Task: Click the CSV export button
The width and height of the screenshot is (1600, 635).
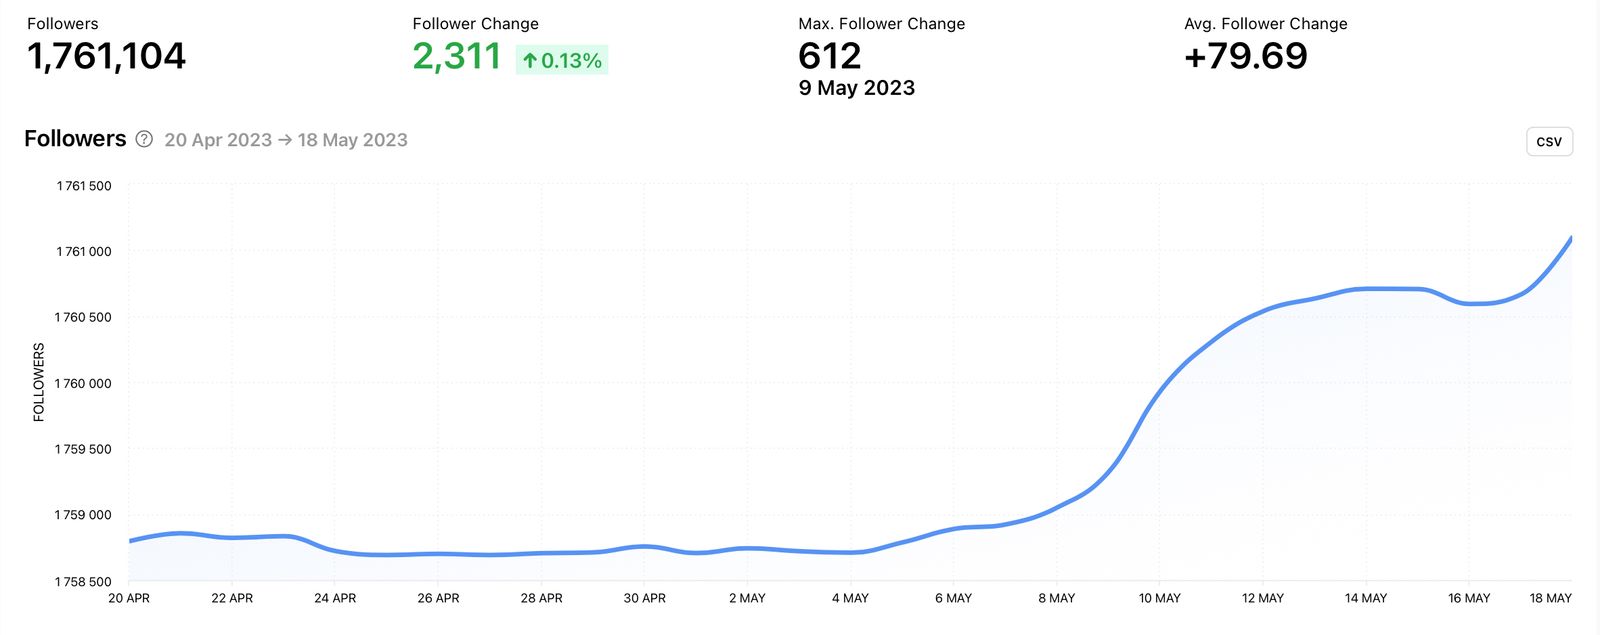Action: (x=1548, y=141)
